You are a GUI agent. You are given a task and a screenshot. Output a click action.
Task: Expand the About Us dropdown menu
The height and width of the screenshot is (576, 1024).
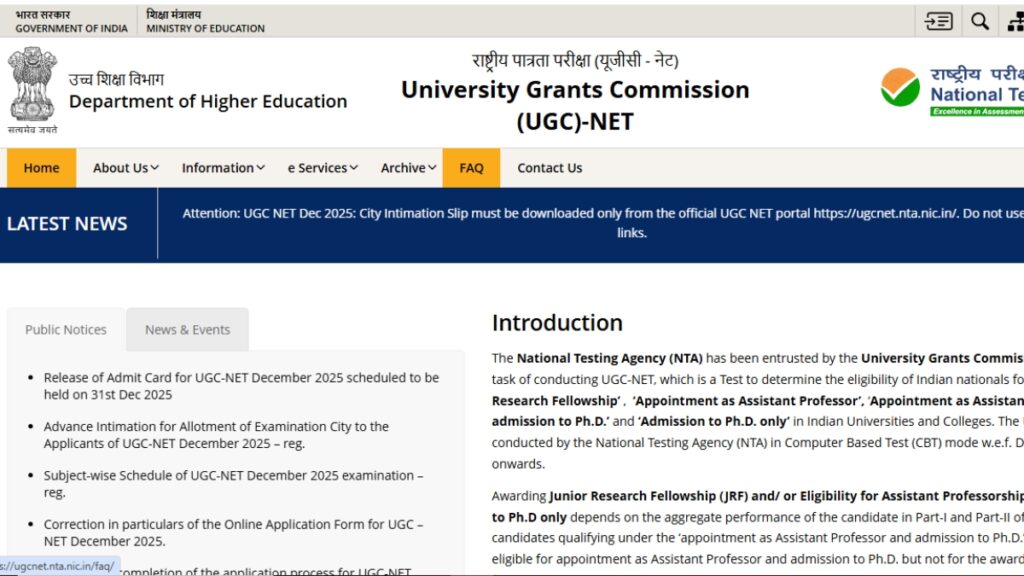tap(124, 168)
